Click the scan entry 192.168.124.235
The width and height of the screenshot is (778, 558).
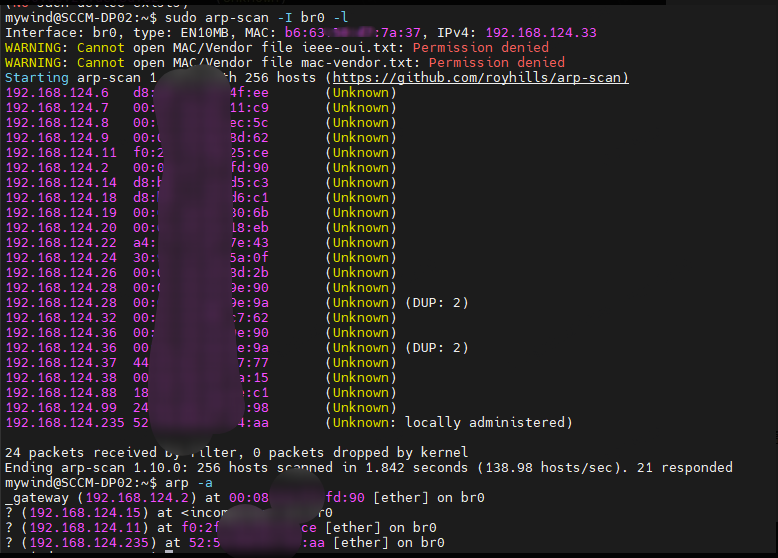[x=65, y=423]
